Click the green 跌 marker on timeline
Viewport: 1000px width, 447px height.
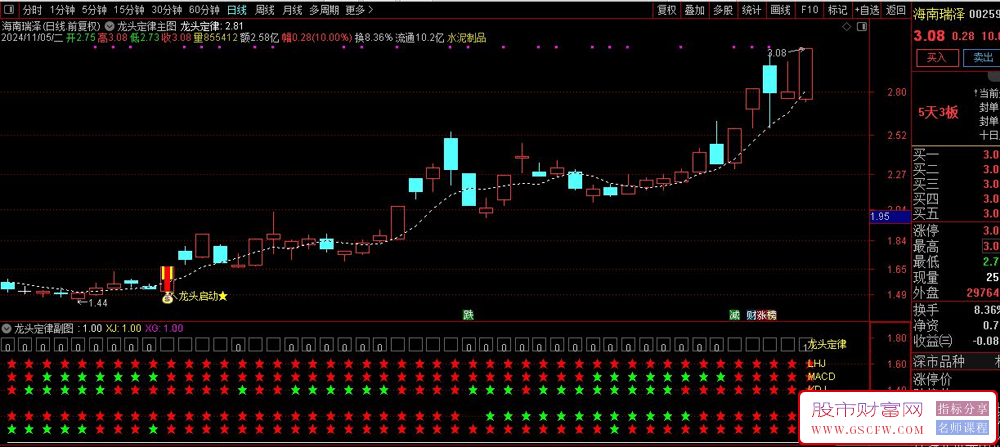tap(469, 314)
